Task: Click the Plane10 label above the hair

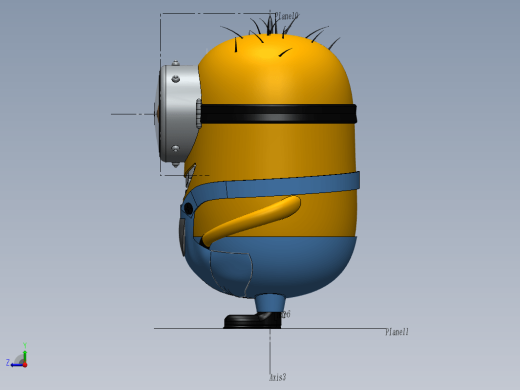Action: (x=287, y=16)
